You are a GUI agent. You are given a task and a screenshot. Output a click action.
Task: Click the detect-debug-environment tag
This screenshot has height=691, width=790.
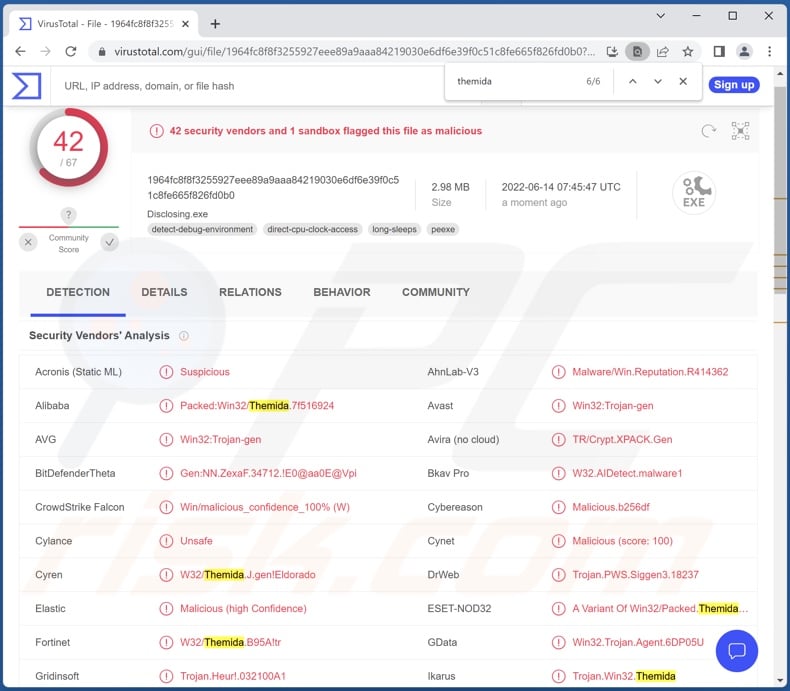pos(202,229)
